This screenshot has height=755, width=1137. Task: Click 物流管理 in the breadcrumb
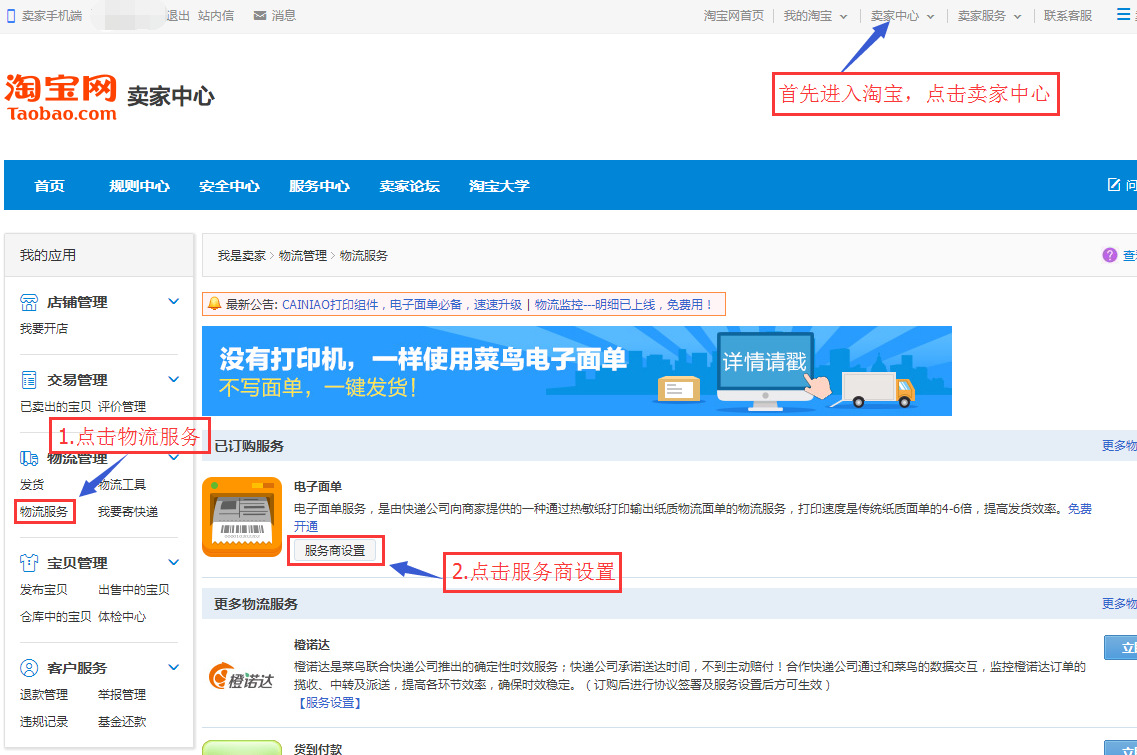point(302,255)
